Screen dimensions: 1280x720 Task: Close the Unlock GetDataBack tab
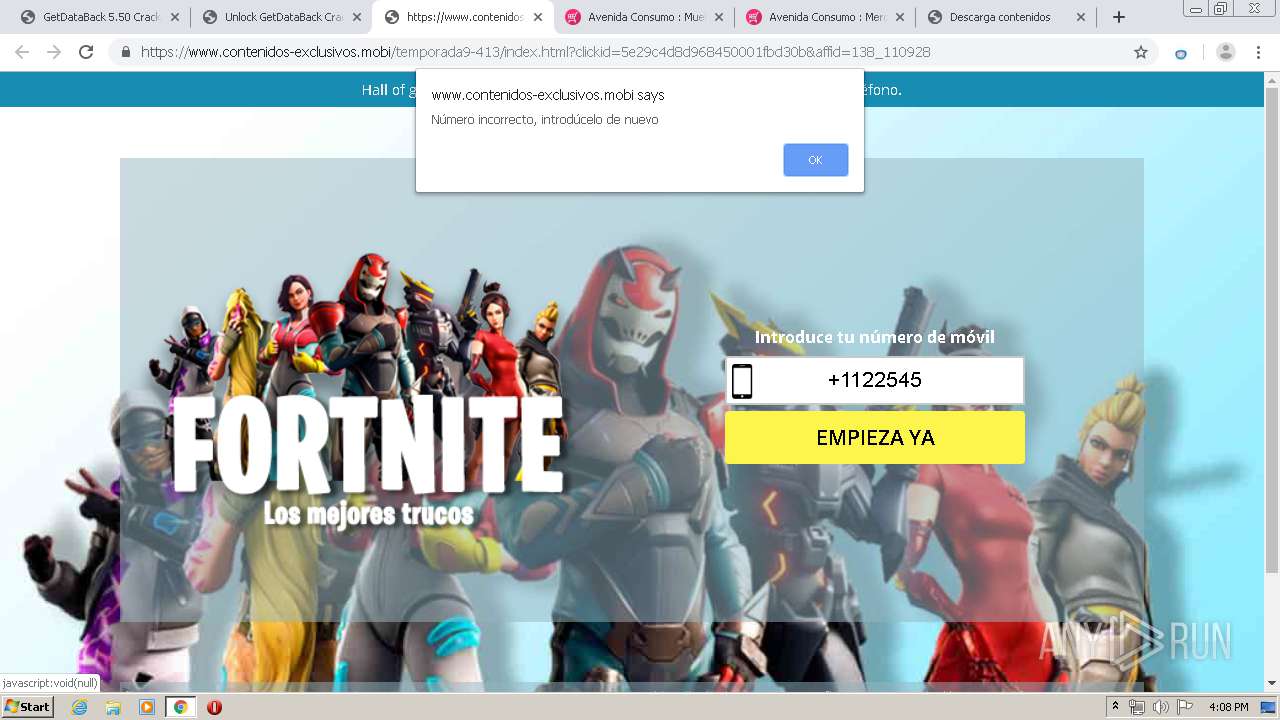click(x=357, y=17)
